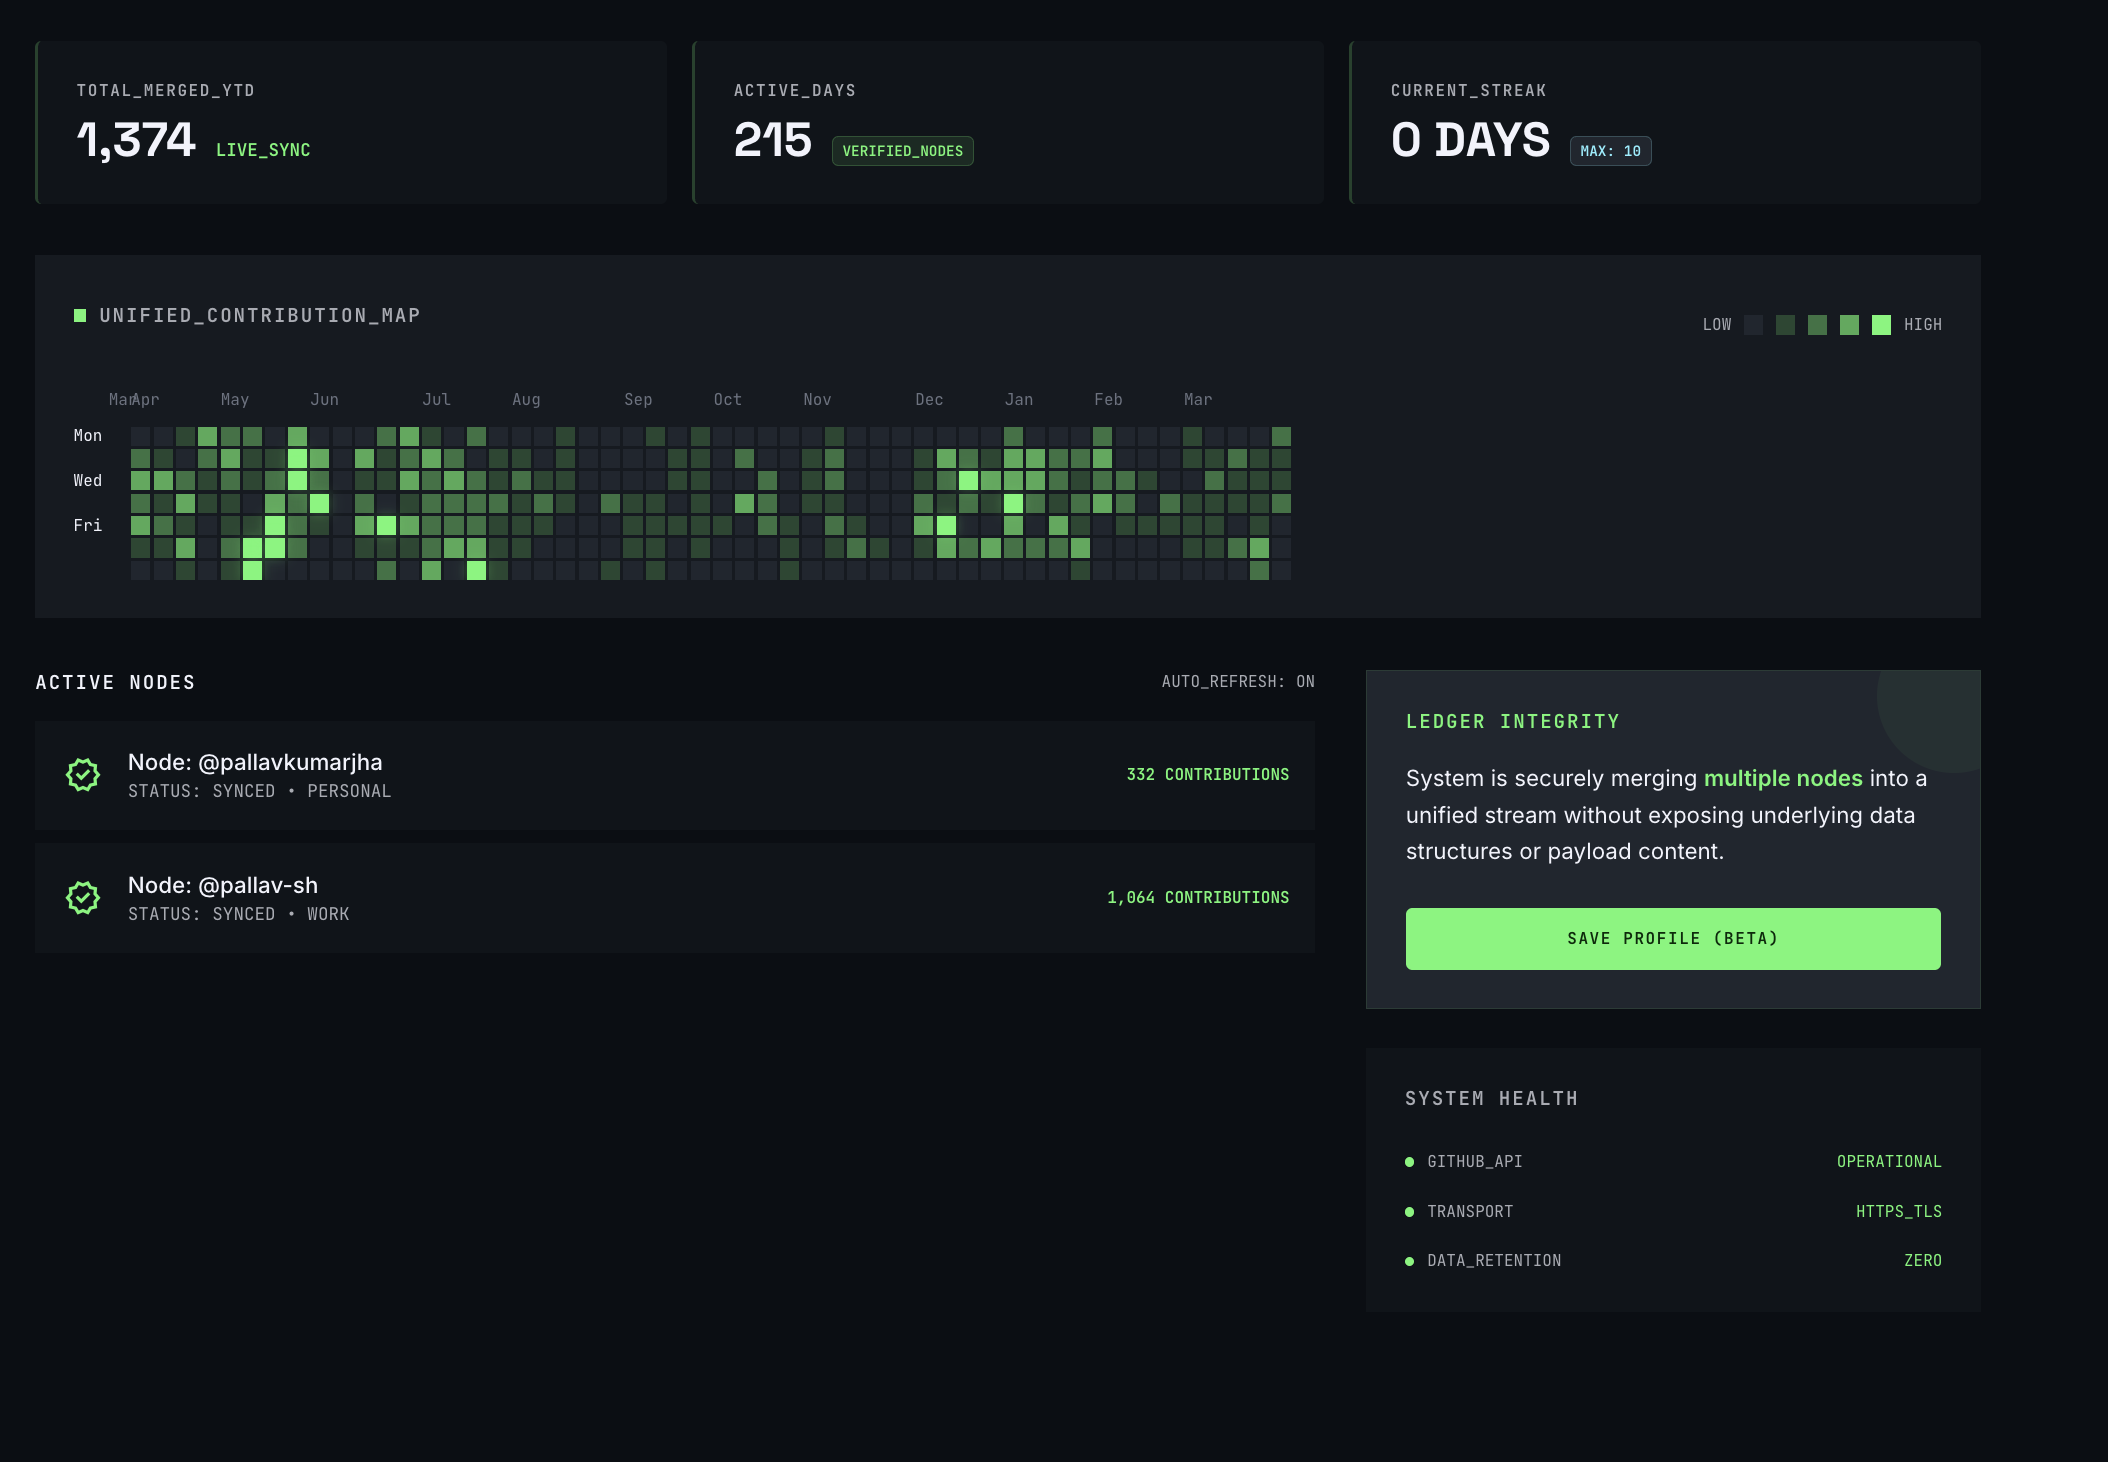Screen dimensions: 2108x1462
Task: Click DATA_RETENTION green status dot
Action: [1409, 1261]
